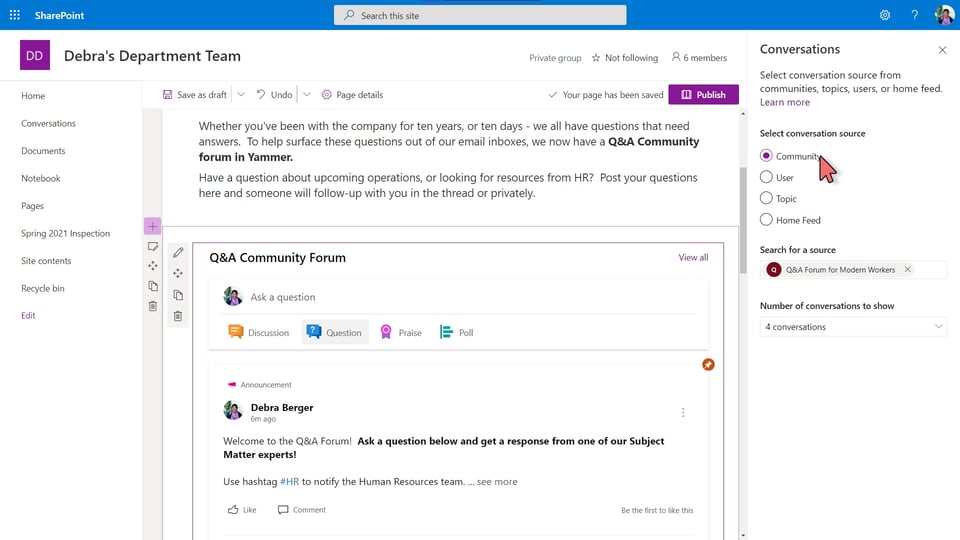
Task: Click Debra's Department Team site title
Action: (152, 56)
